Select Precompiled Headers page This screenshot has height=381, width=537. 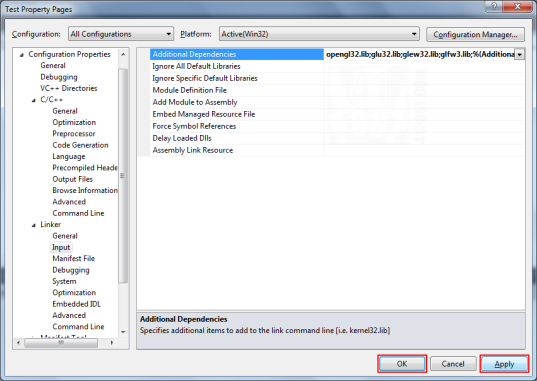click(85, 168)
